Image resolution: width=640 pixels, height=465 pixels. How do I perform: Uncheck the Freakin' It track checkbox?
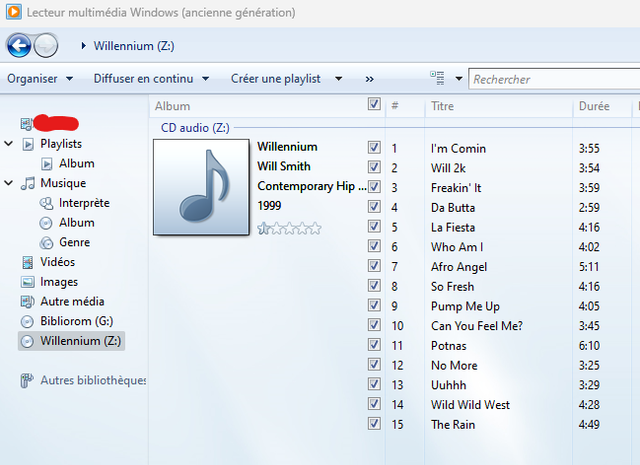click(x=374, y=187)
